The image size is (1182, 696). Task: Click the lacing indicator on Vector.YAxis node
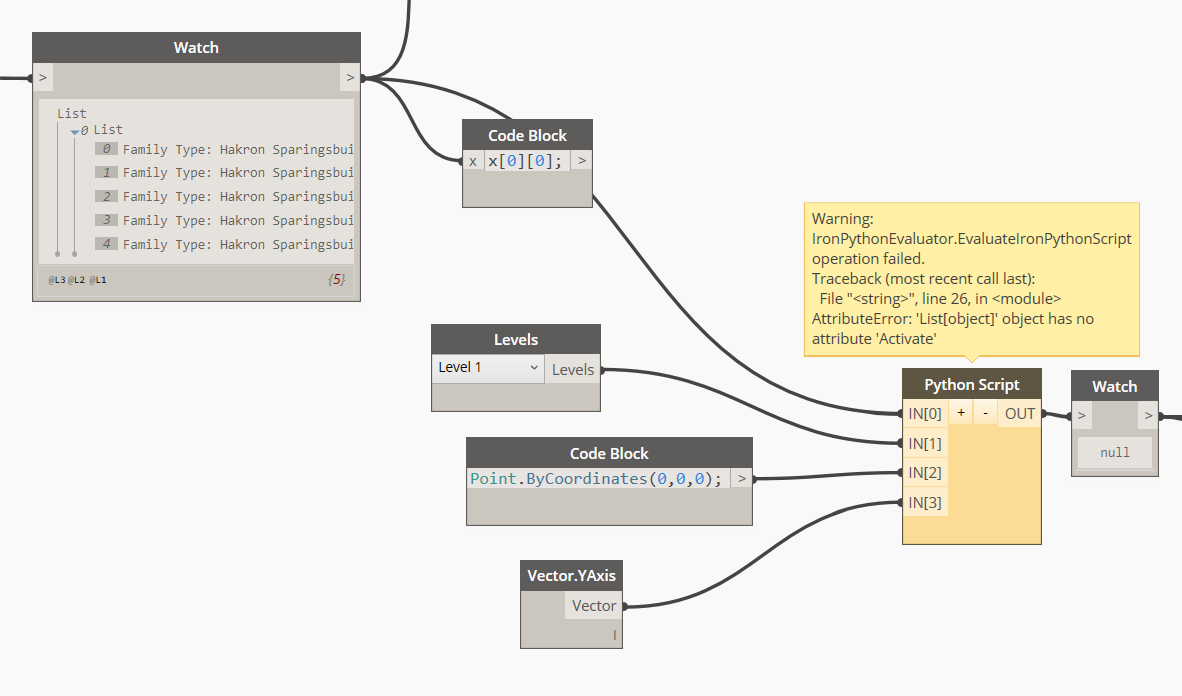point(614,635)
